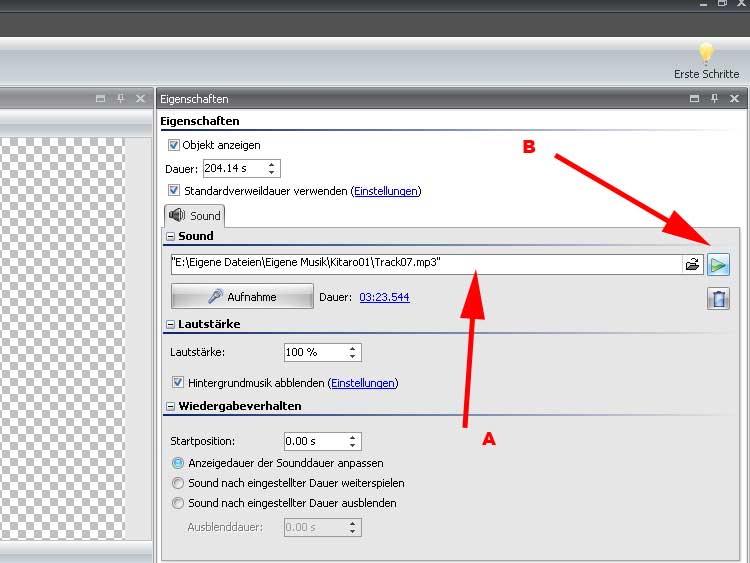Toggle Objekt anzeigen checkbox
This screenshot has height=563, width=750.
(x=174, y=145)
